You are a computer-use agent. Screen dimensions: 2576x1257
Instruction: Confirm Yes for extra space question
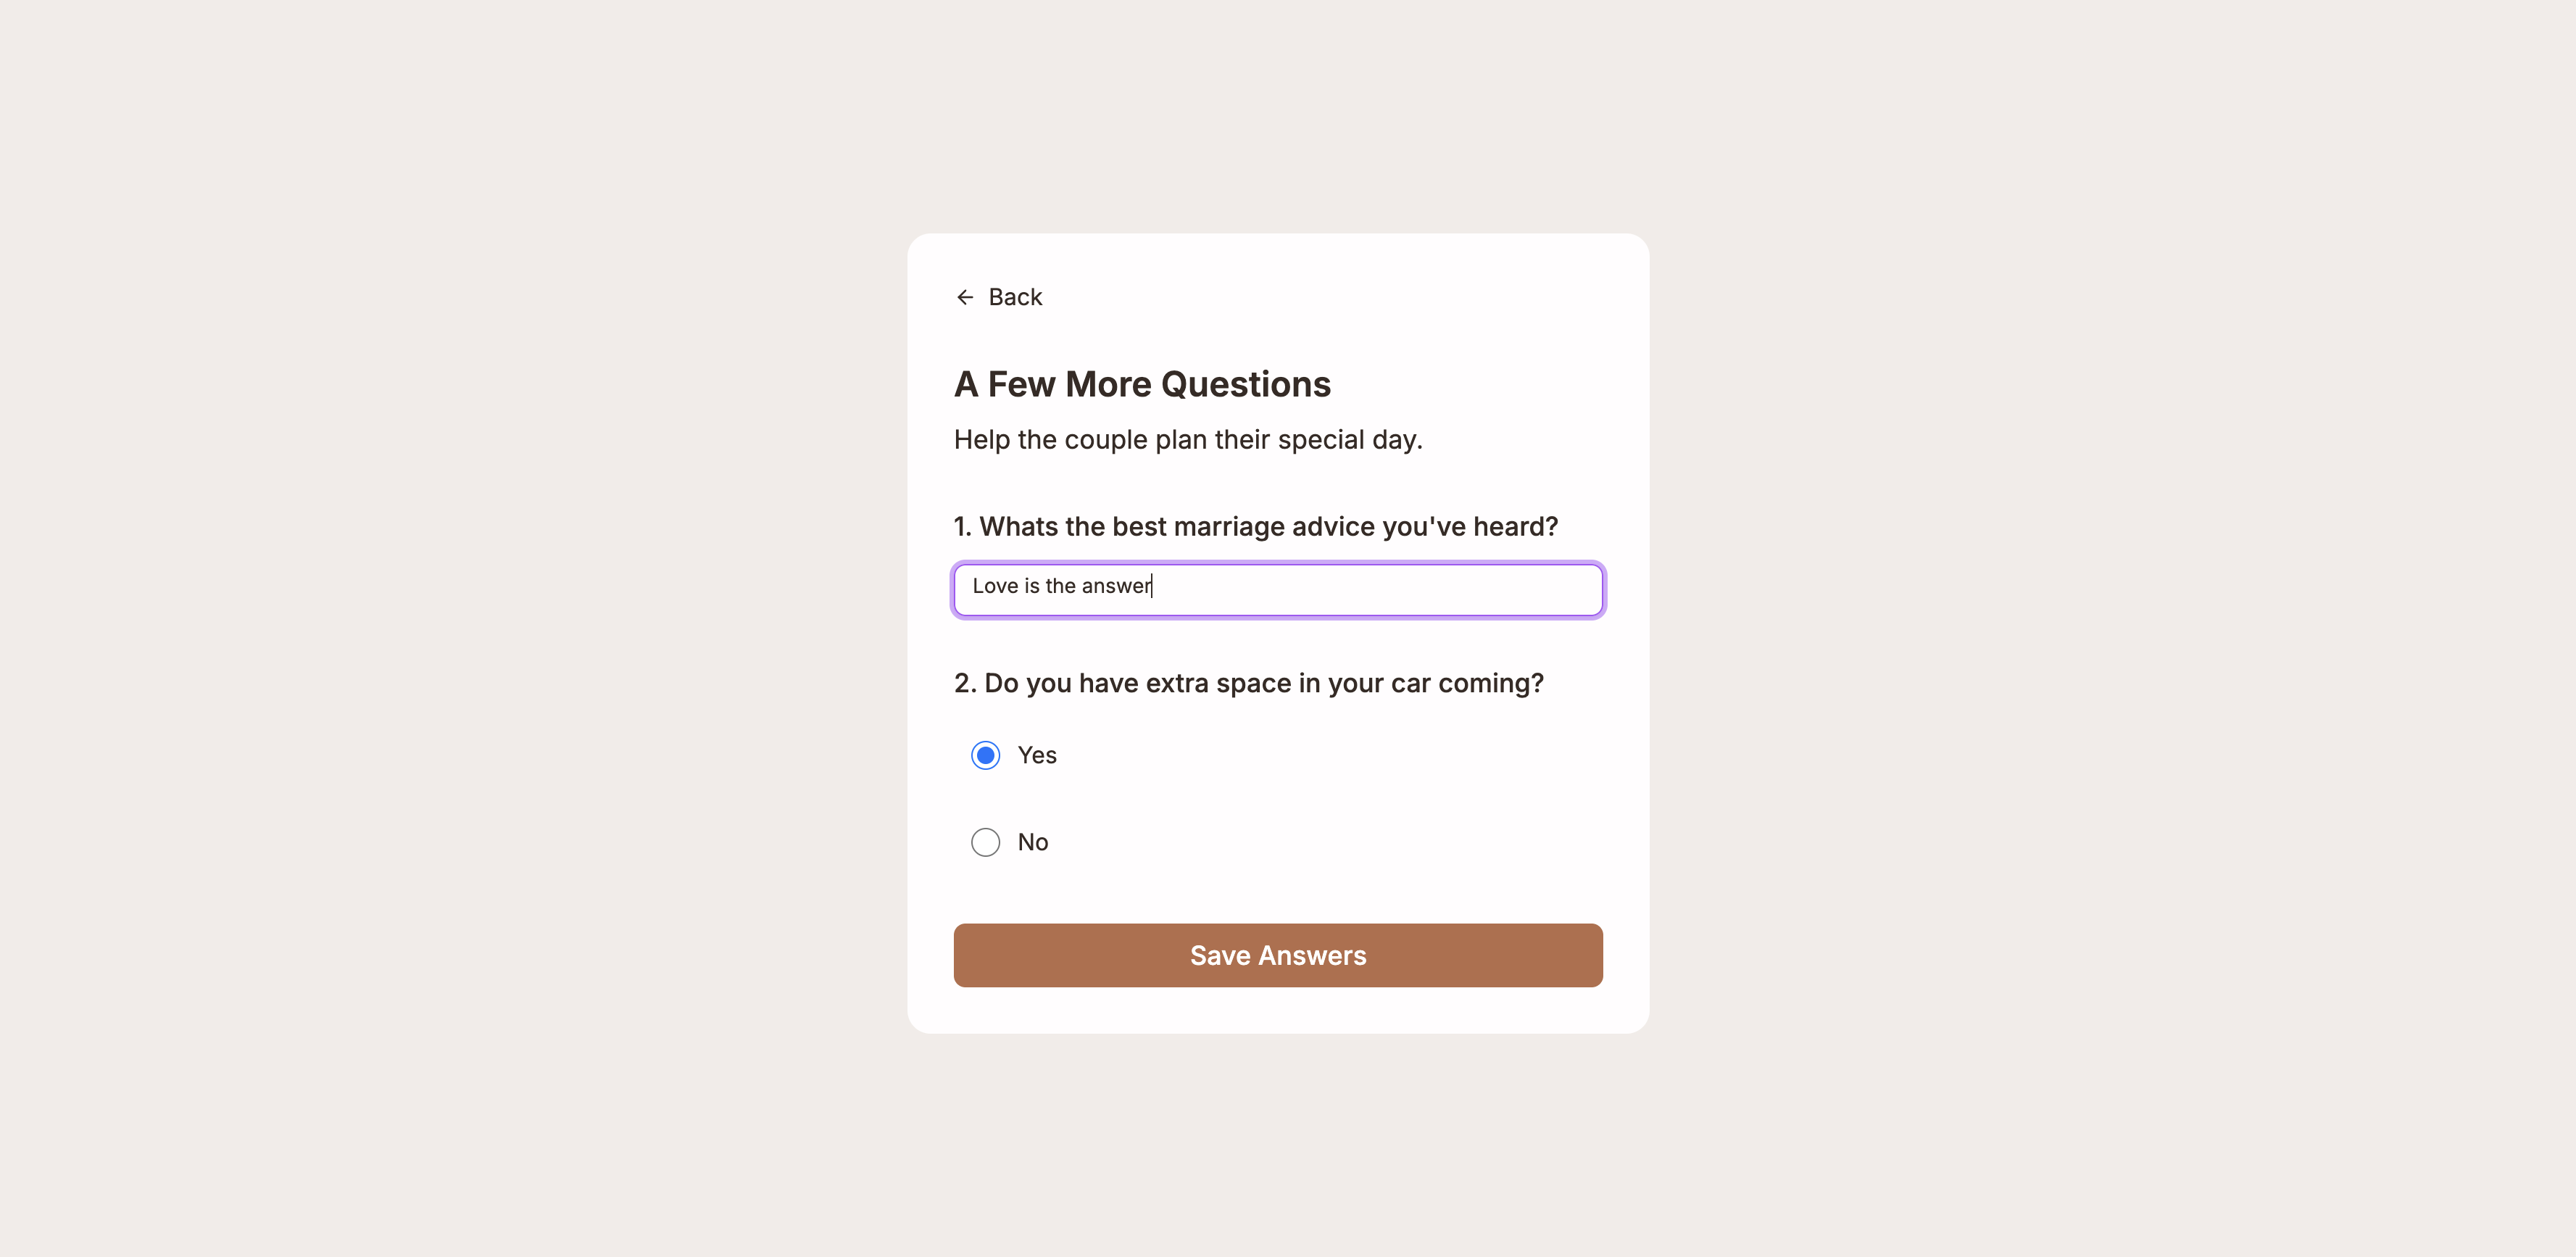pyautogui.click(x=985, y=755)
